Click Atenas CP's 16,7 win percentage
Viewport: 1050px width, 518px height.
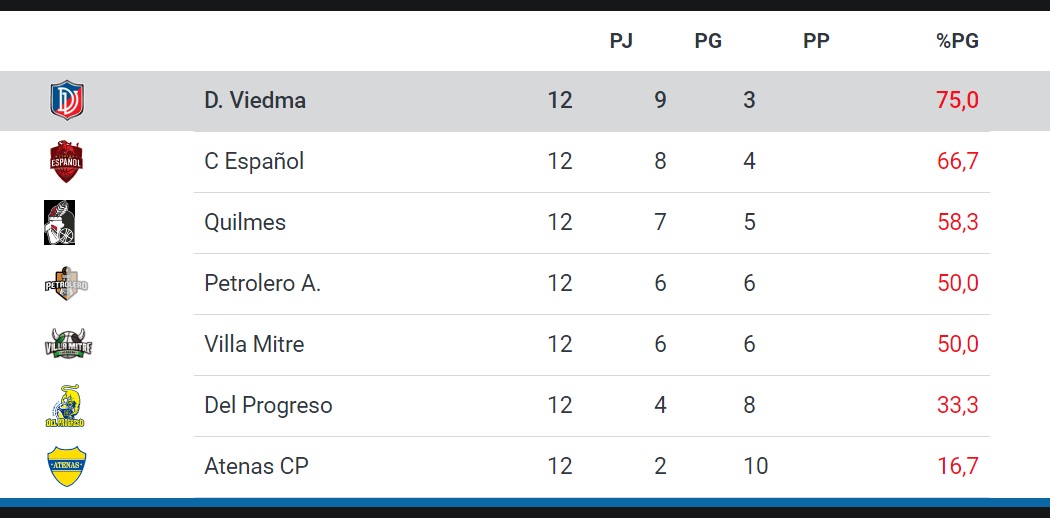coord(957,466)
